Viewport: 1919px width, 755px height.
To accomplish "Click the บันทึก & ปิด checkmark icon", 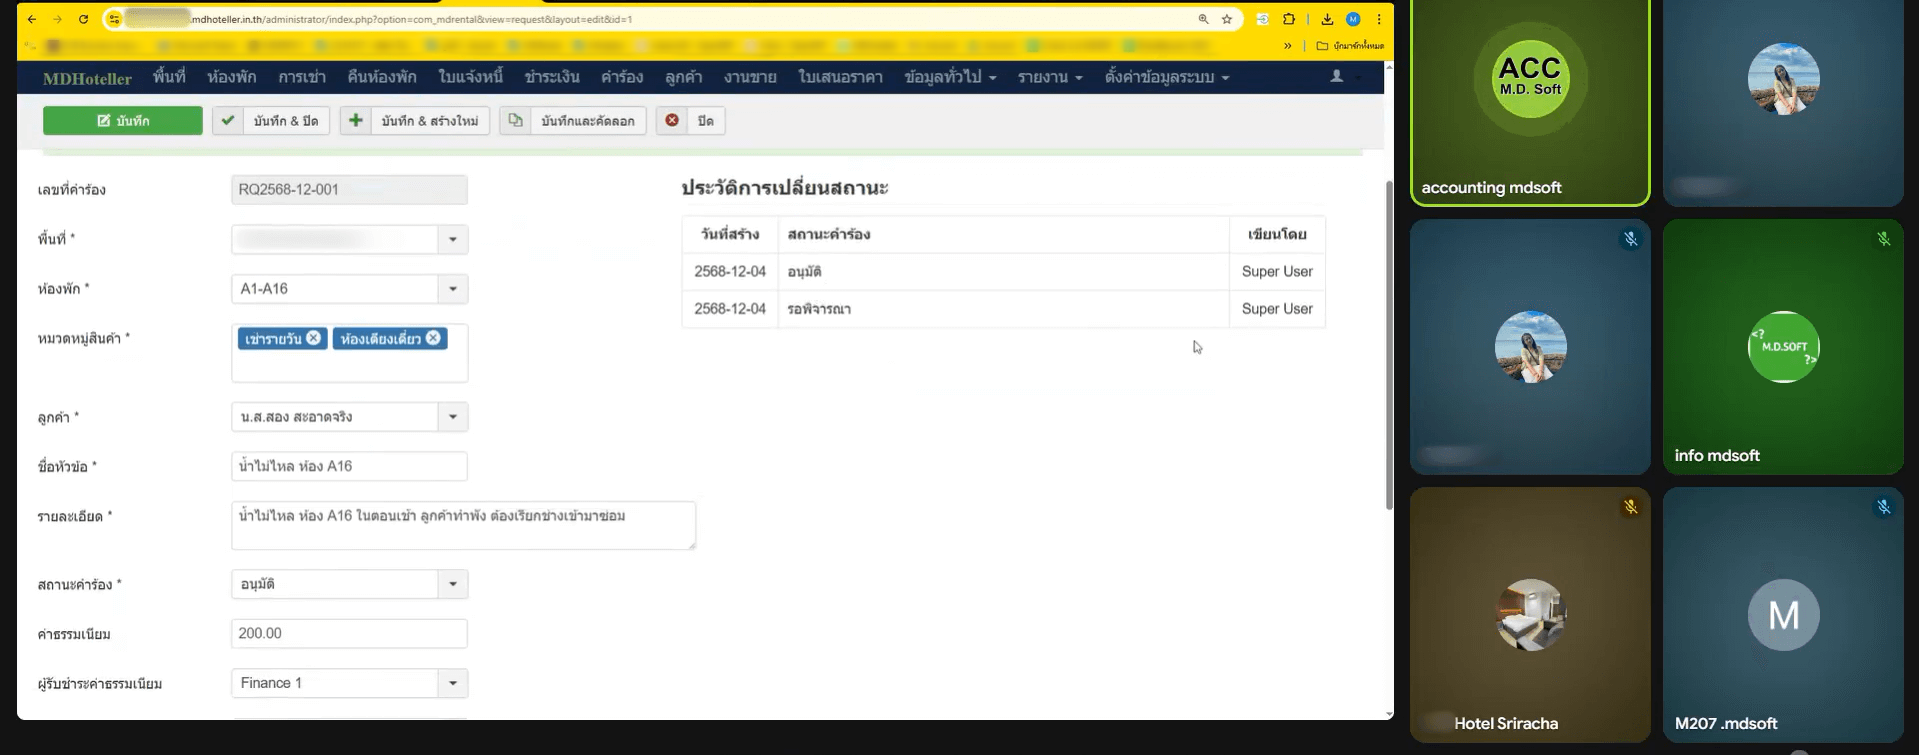I will coord(228,121).
